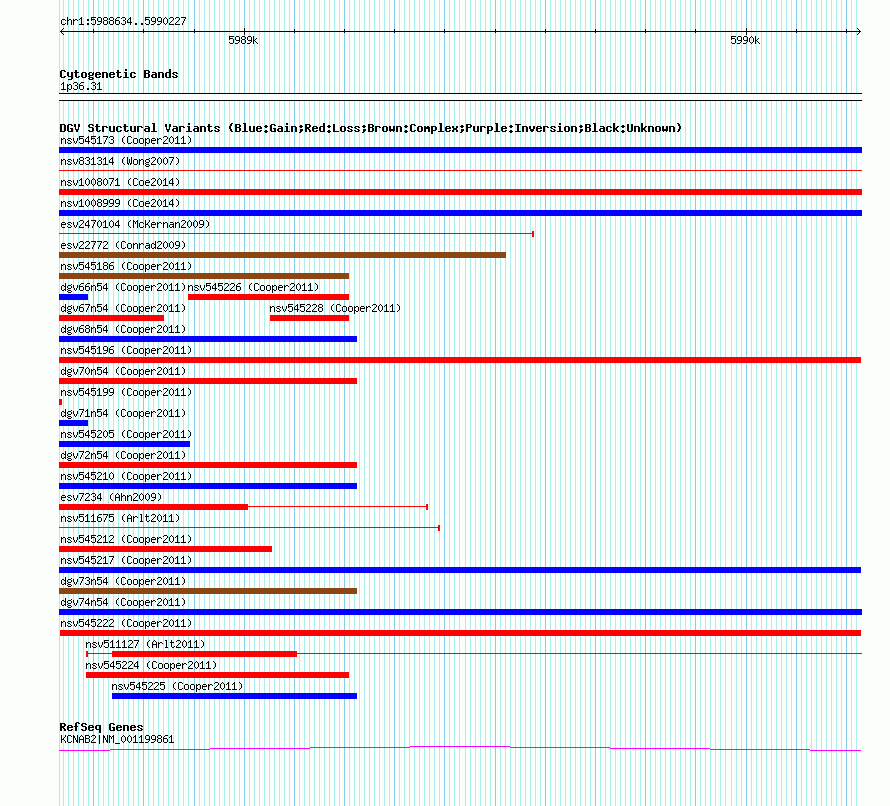Click the left arrow of the ruler
This screenshot has height=806, width=890.
pos(62,32)
